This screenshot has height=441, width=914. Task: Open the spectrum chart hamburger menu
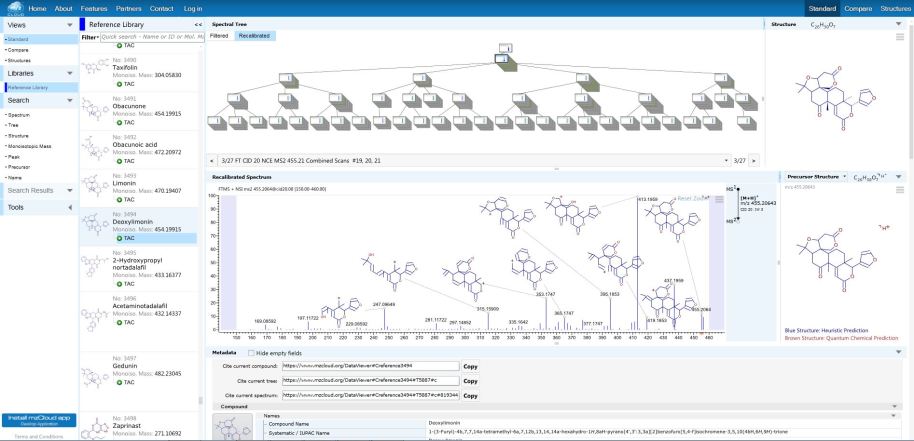716,200
